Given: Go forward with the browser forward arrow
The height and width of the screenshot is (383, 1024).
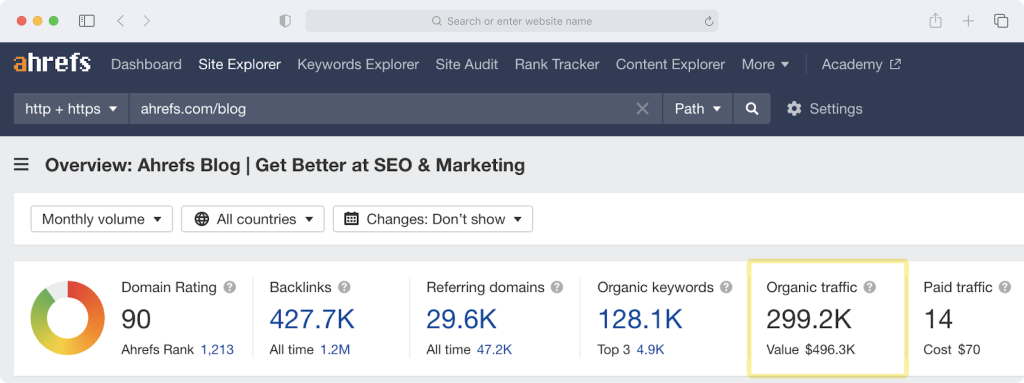Looking at the screenshot, I should tap(146, 21).
